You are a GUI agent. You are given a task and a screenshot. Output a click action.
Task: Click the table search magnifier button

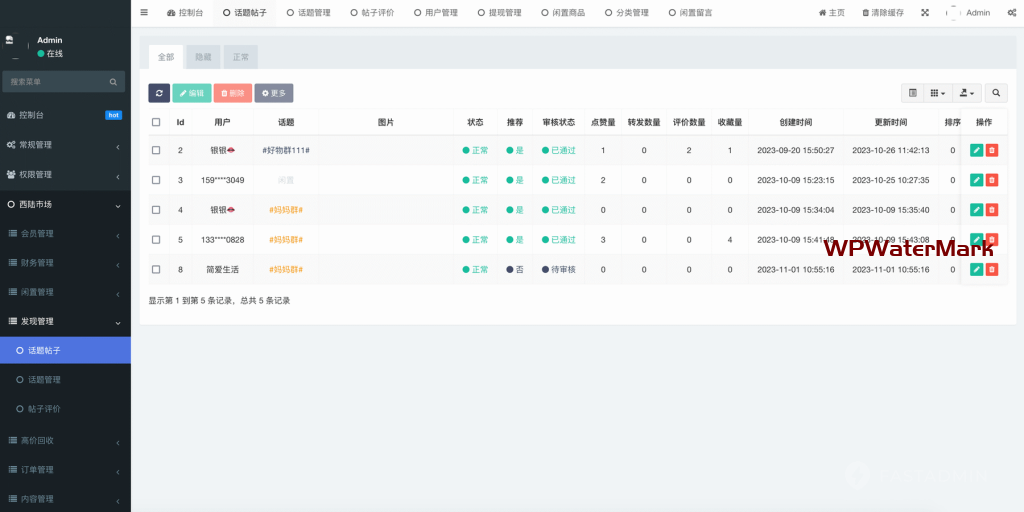996,93
